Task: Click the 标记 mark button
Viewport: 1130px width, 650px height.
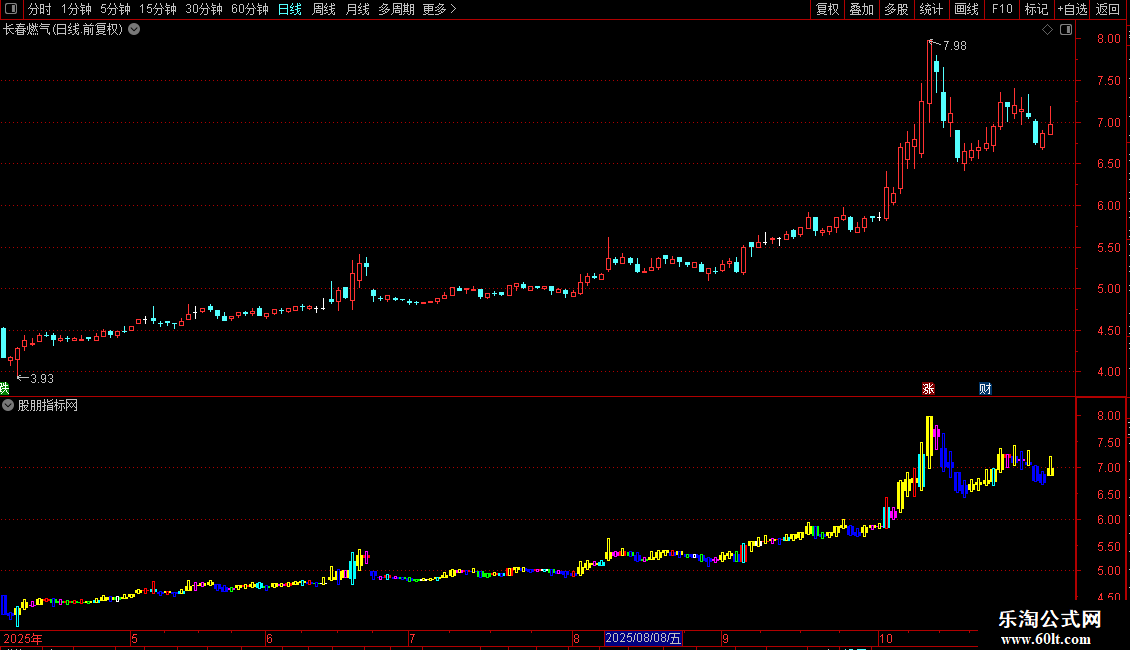Action: [x=1036, y=9]
